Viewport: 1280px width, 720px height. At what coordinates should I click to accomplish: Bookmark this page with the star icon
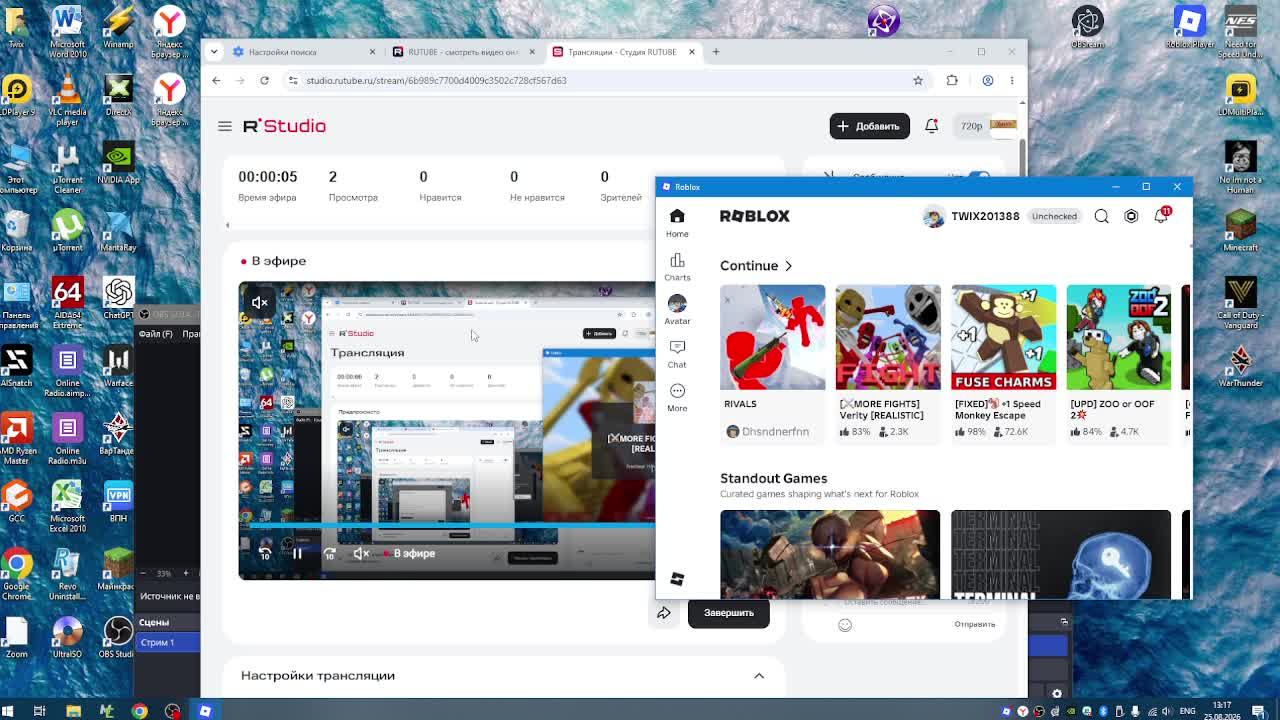[x=918, y=80]
